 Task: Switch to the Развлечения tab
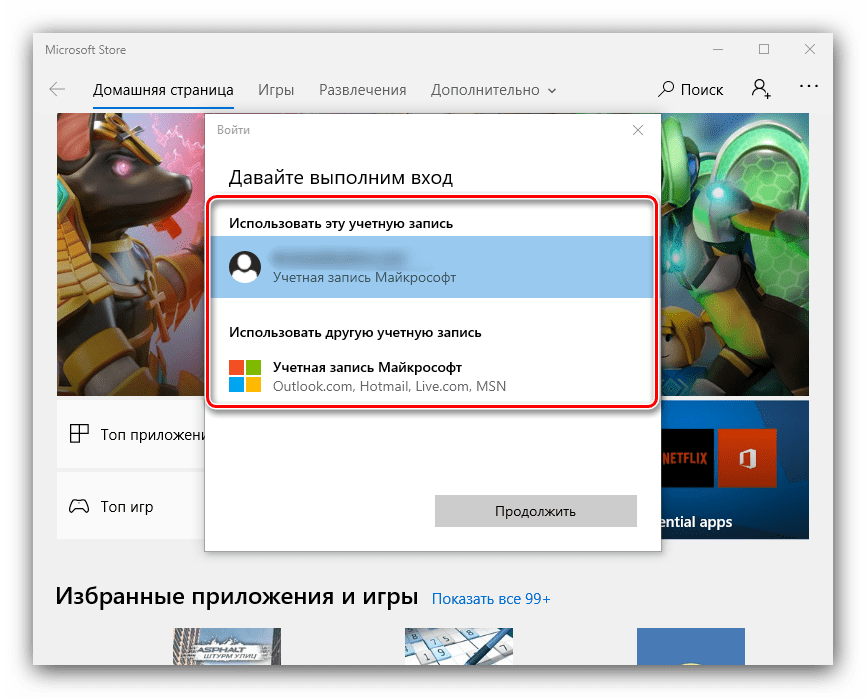362,89
